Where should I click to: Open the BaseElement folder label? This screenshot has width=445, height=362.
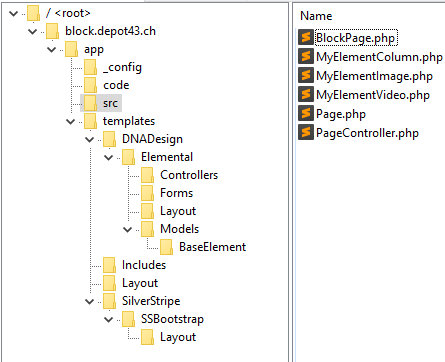212,247
